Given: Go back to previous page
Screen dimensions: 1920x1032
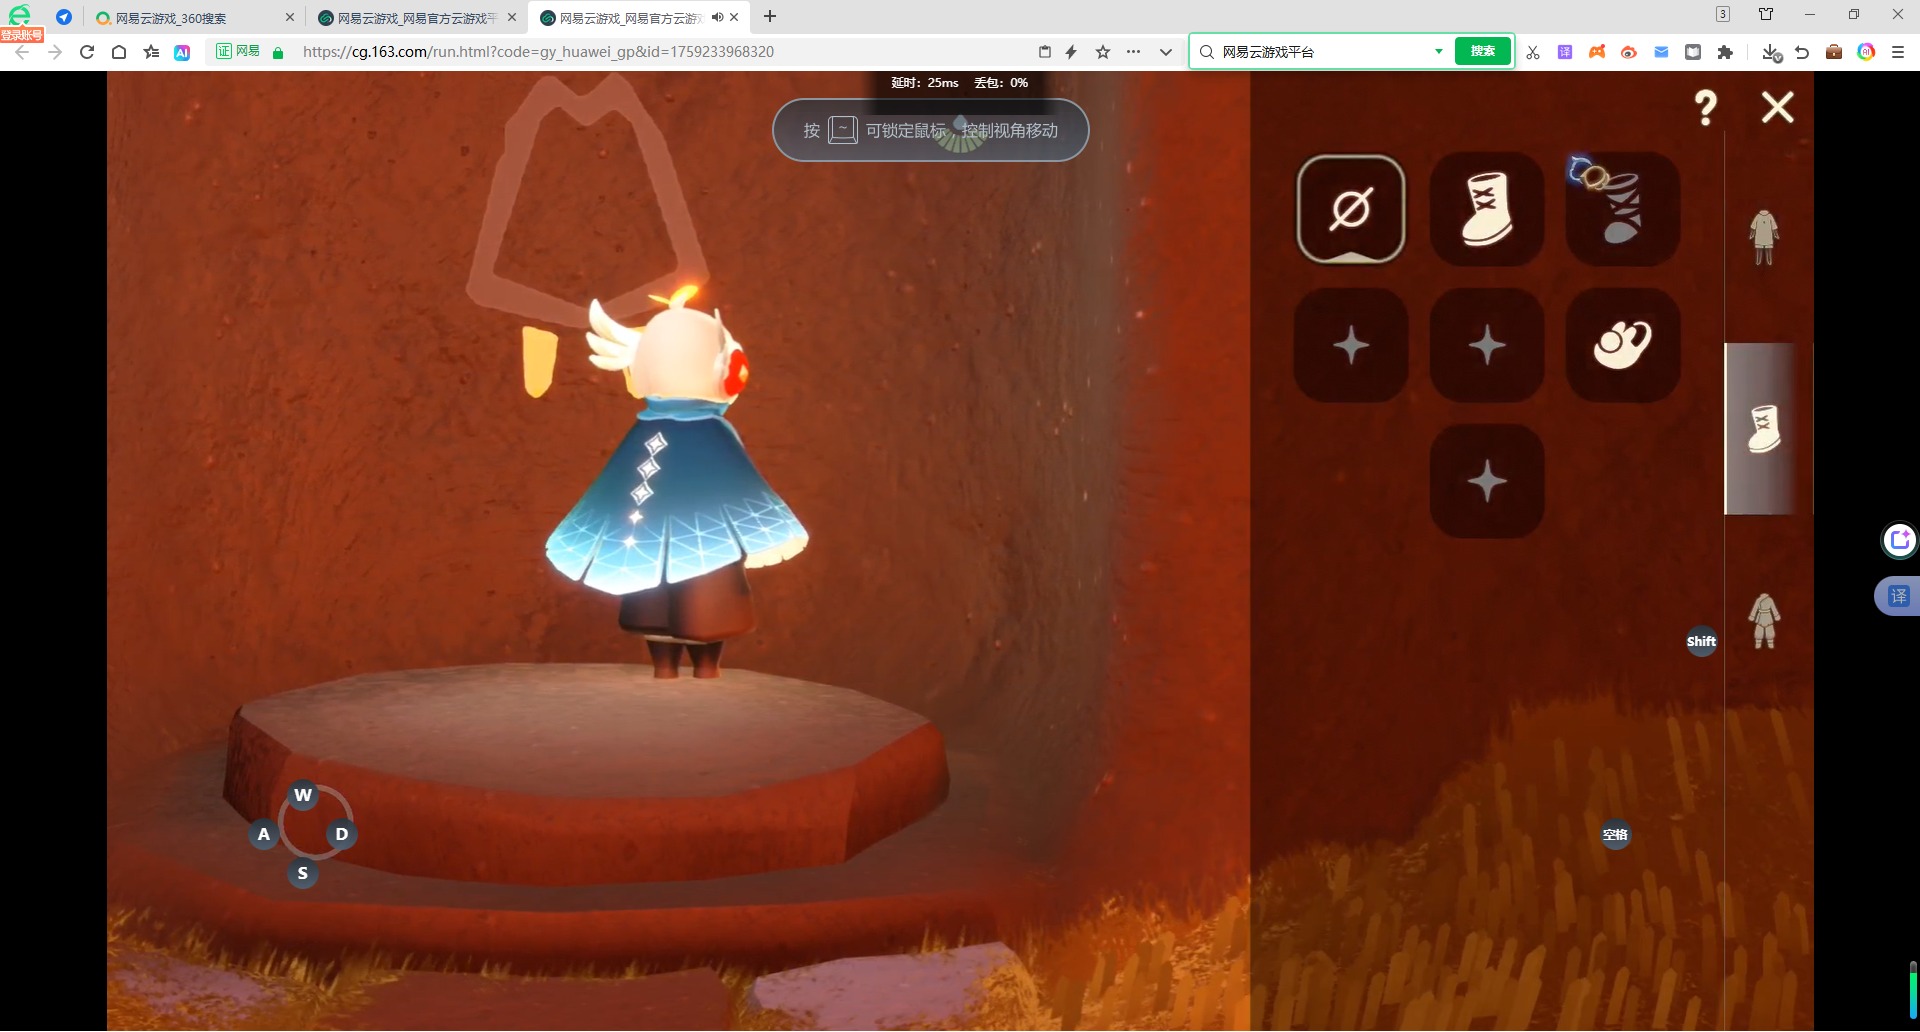Looking at the screenshot, I should 23,52.
